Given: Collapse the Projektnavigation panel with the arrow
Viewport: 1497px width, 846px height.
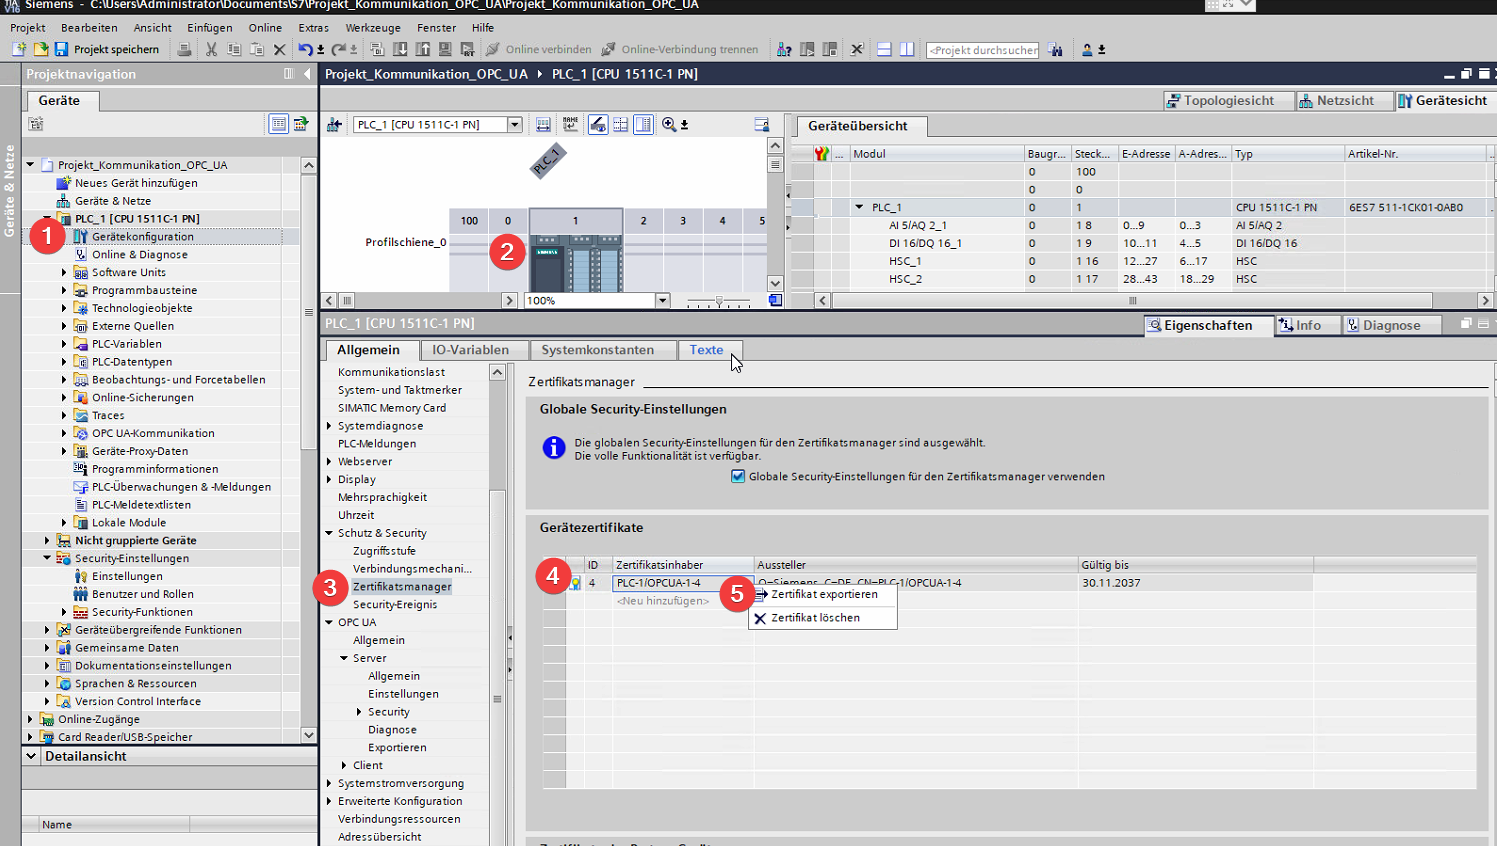Looking at the screenshot, I should (x=307, y=74).
